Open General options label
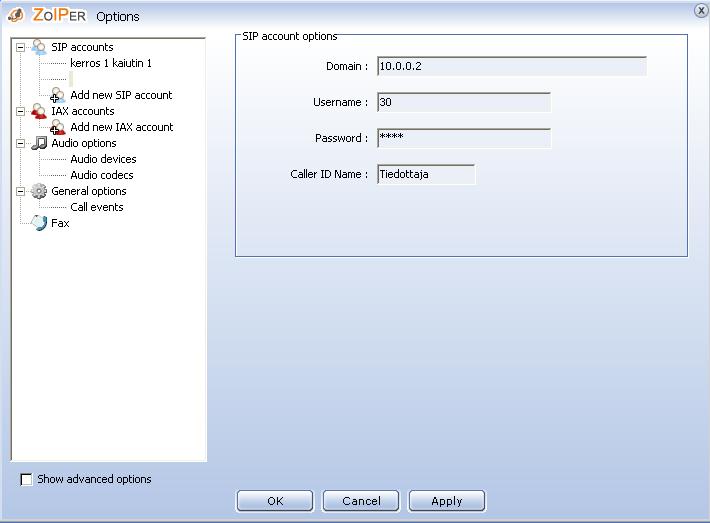Screen dimensions: 710x523 click(89, 191)
